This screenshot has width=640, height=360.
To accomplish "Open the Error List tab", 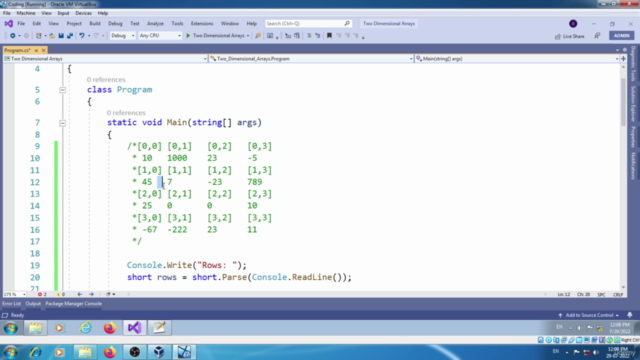I will point(11,304).
